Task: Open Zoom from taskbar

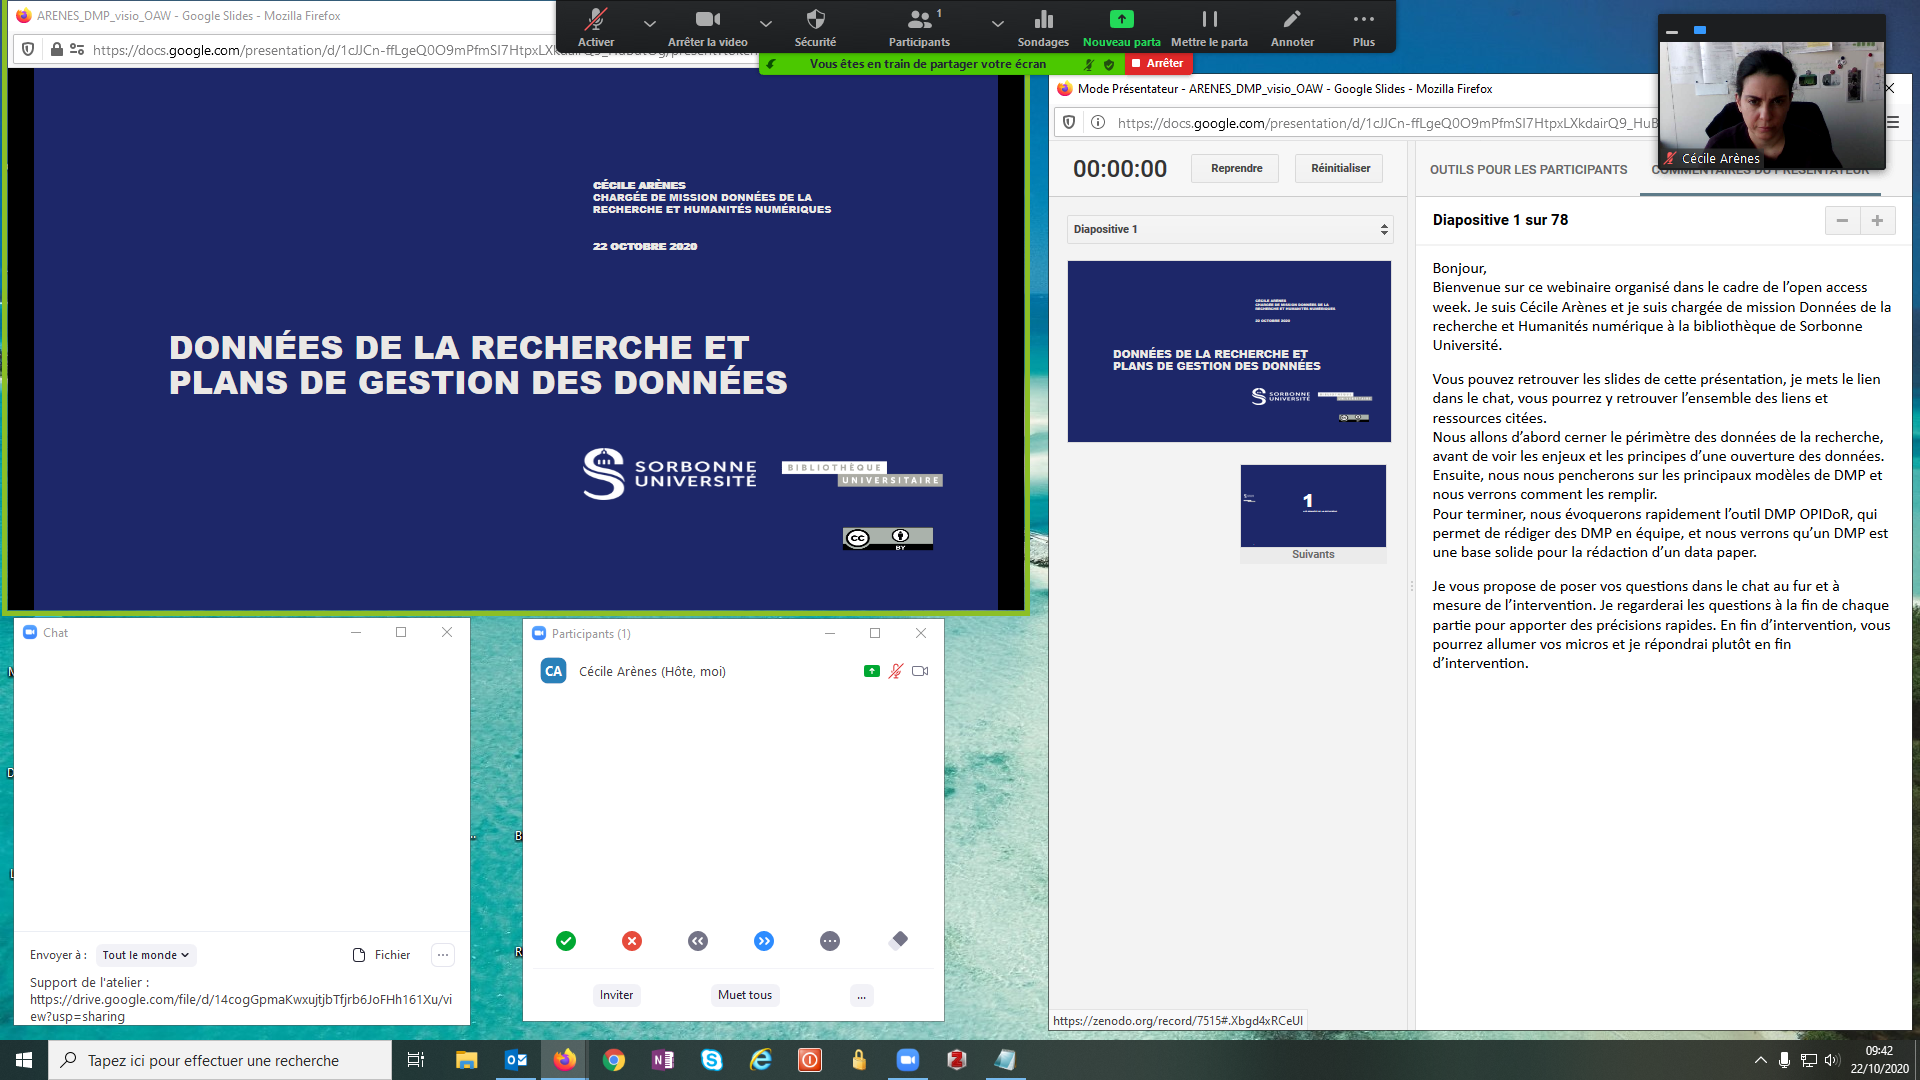Action: [x=907, y=1060]
